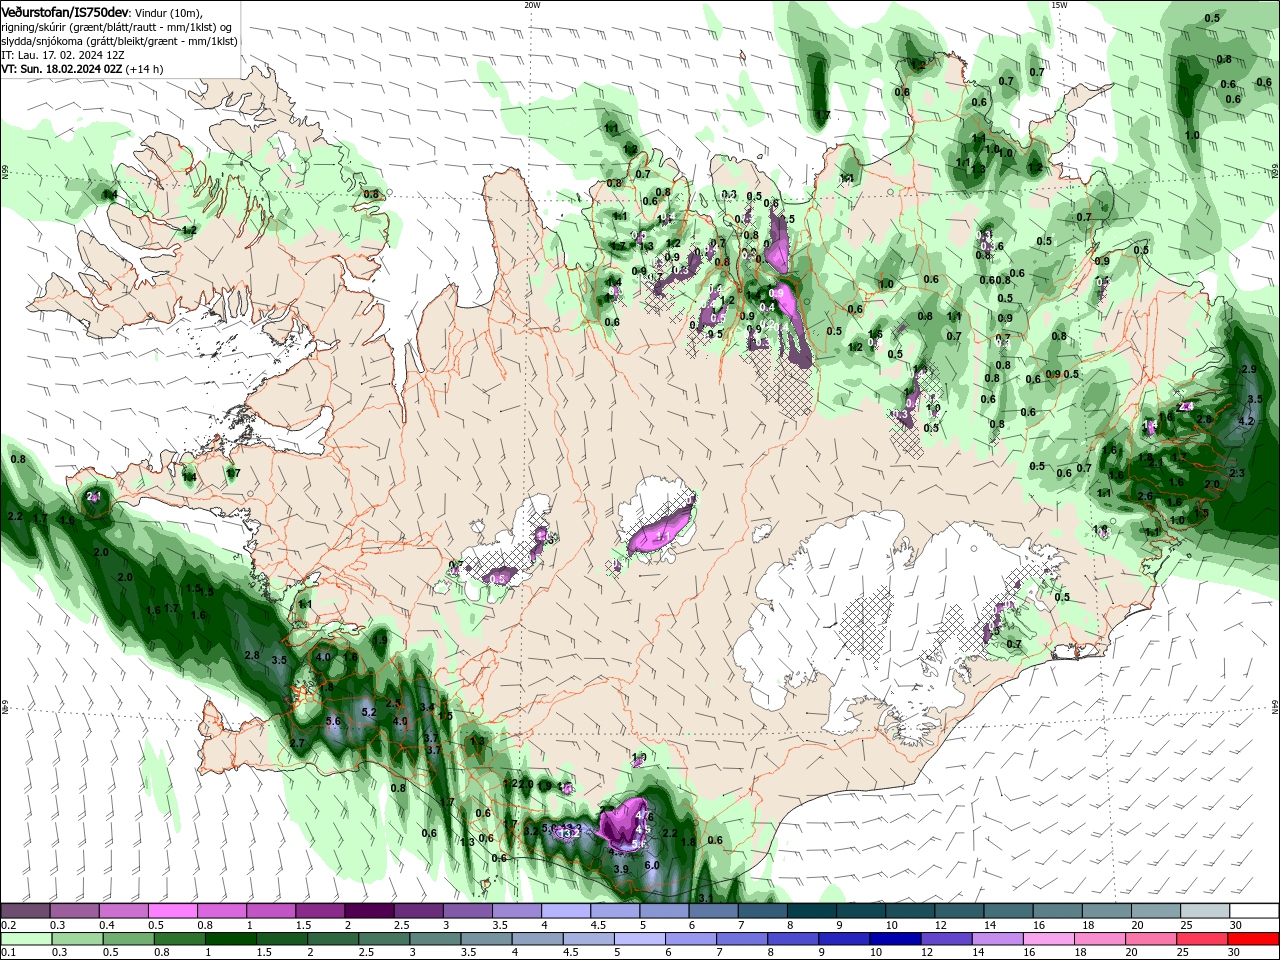Select the snow legend swatch labeled 4.5

(x=615, y=911)
